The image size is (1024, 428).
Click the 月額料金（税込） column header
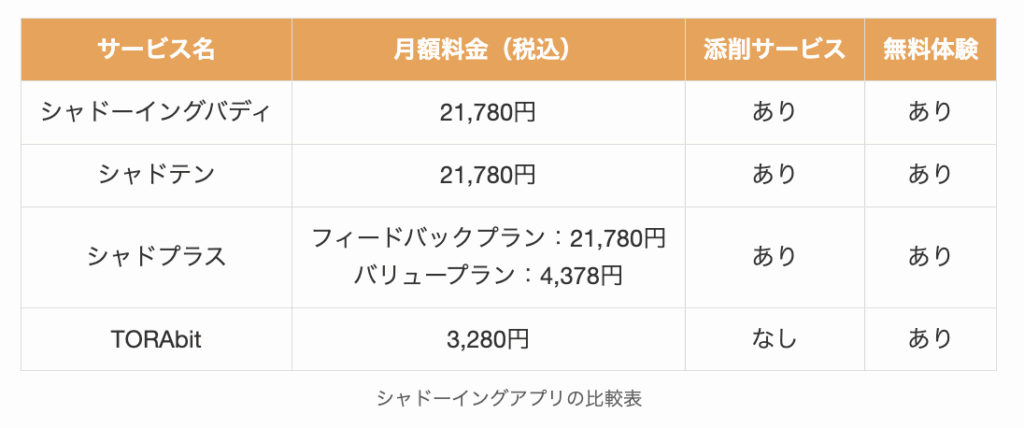click(x=488, y=49)
